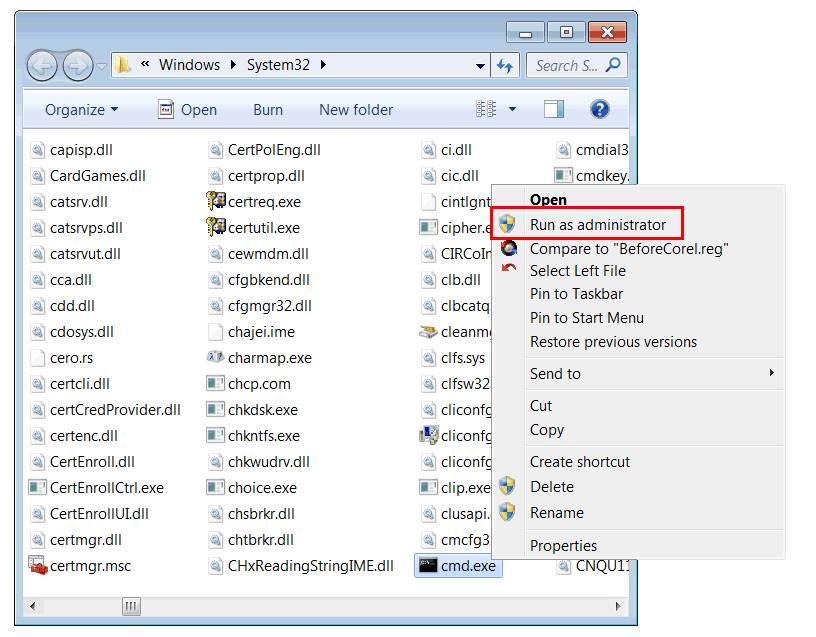Image resolution: width=816 pixels, height=637 pixels.
Task: Choose Select Left File menu entry
Action: point(638,271)
